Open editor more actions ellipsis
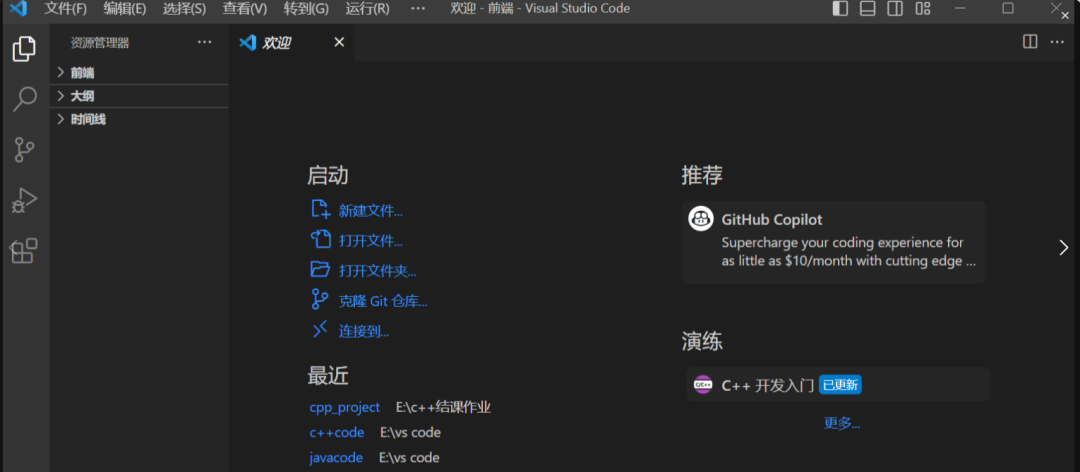Viewport: 1080px width, 472px height. pyautogui.click(x=1057, y=42)
